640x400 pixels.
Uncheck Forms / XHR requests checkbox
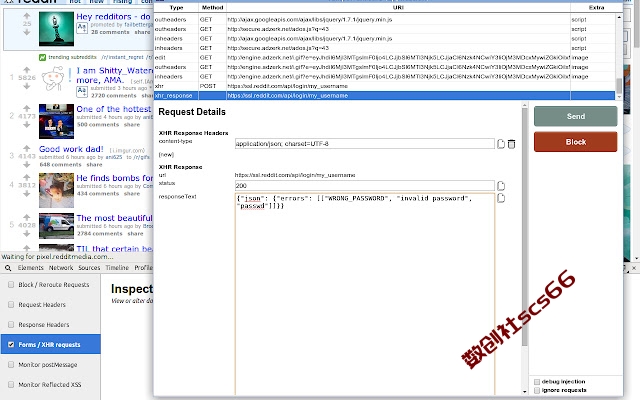[11, 344]
